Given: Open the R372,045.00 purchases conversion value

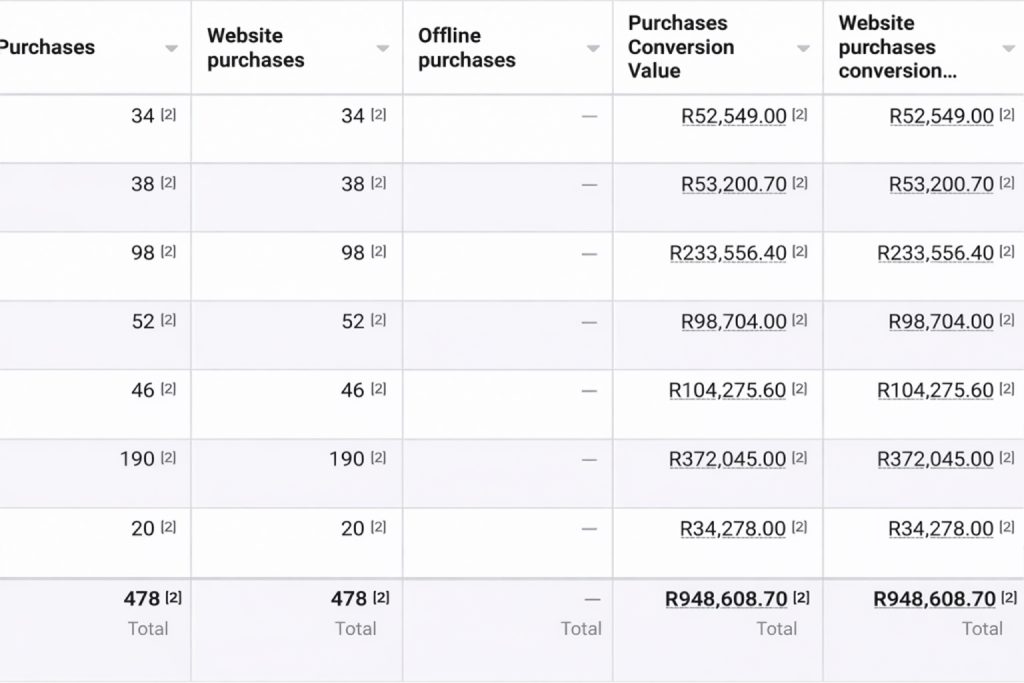Looking at the screenshot, I should pos(727,460).
